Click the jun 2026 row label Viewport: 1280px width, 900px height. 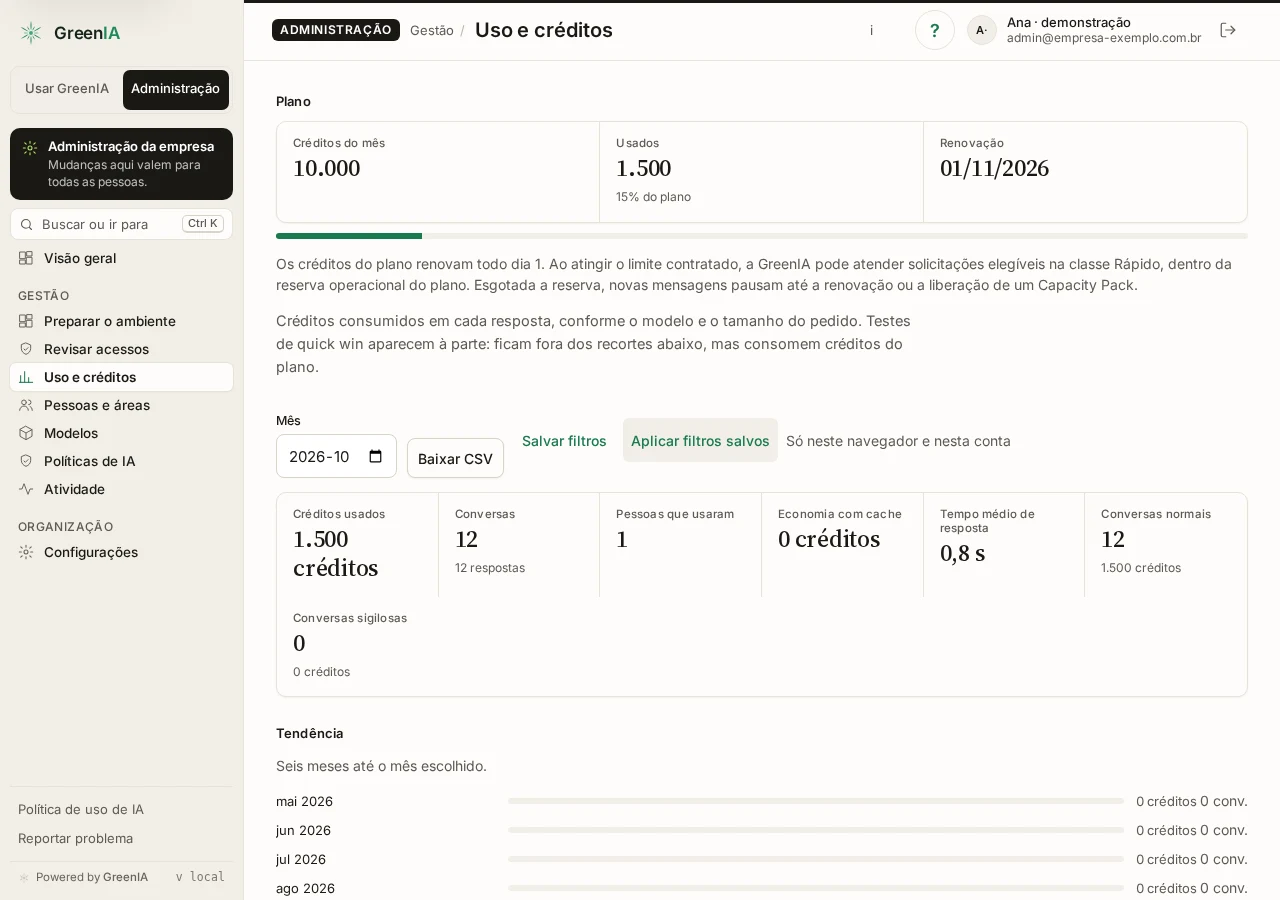click(x=303, y=831)
